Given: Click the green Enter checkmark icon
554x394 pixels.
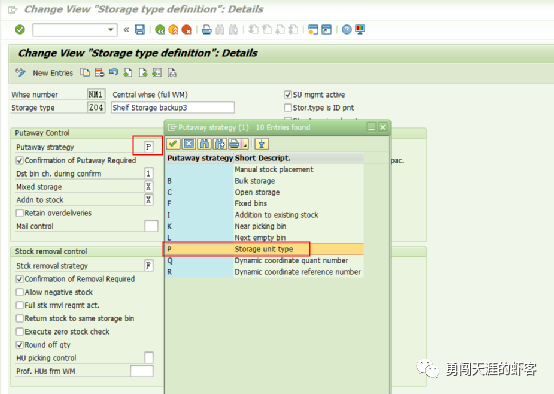Looking at the screenshot, I should (x=20, y=30).
